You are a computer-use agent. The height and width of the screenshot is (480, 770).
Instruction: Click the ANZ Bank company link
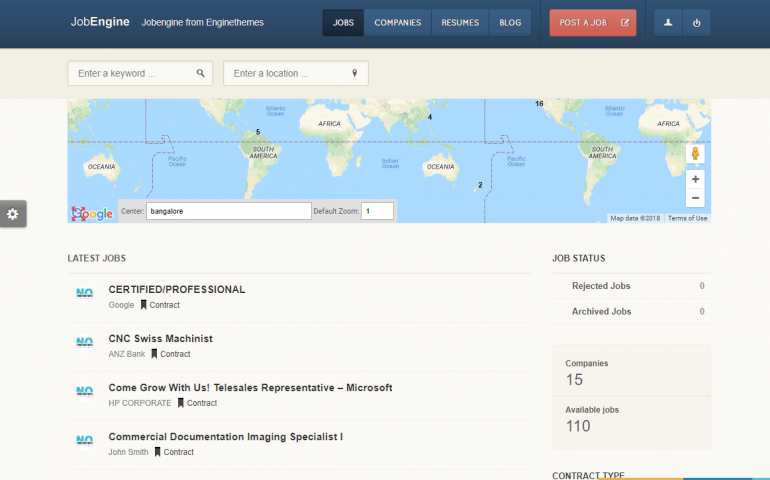127,354
